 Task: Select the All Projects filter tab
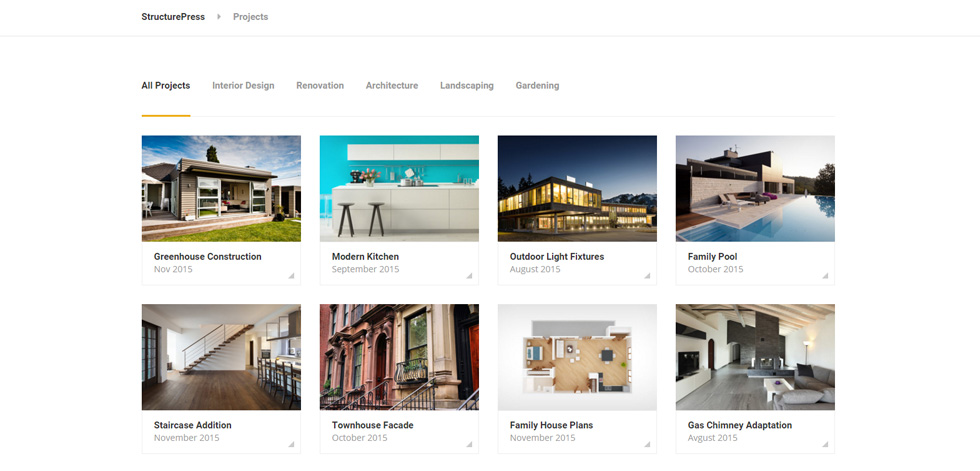(166, 86)
